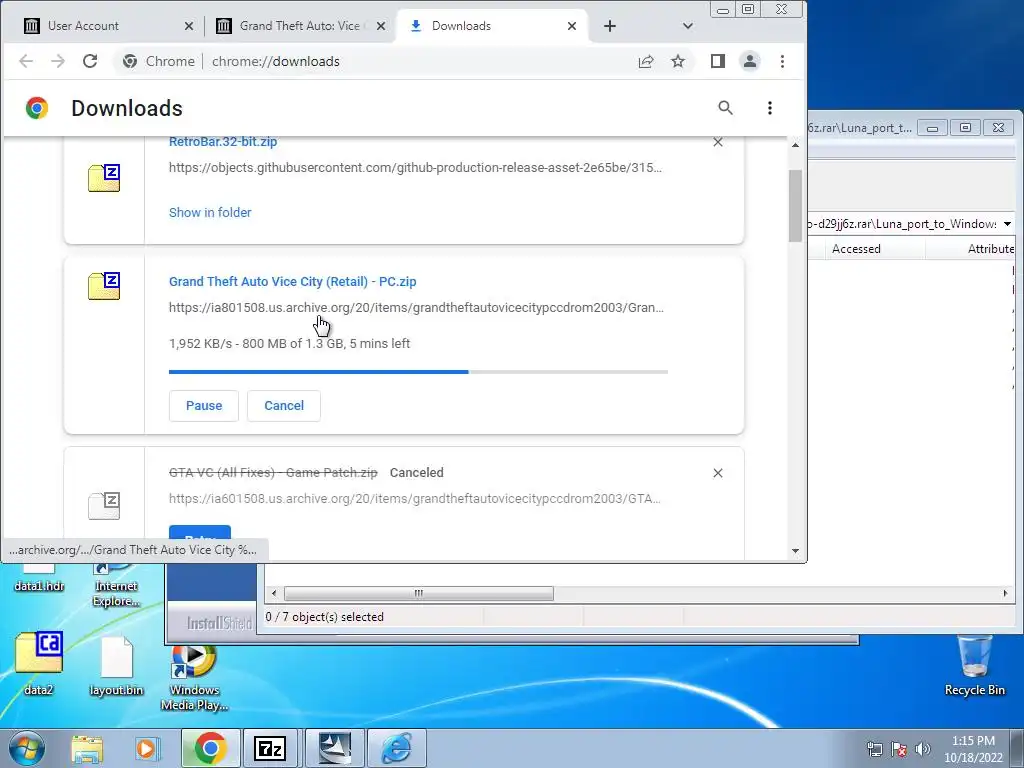The height and width of the screenshot is (768, 1024).
Task: Go back in Chrome
Action: click(x=26, y=61)
